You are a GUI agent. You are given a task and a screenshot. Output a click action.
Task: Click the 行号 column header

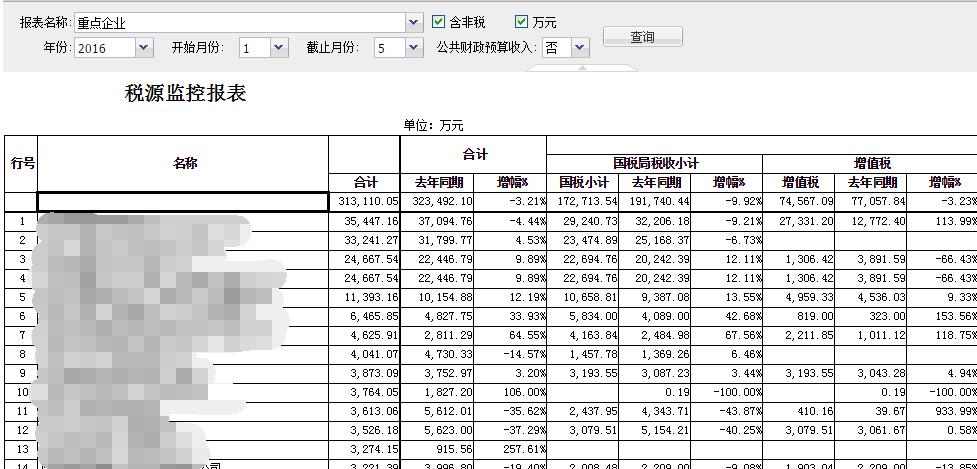21,164
